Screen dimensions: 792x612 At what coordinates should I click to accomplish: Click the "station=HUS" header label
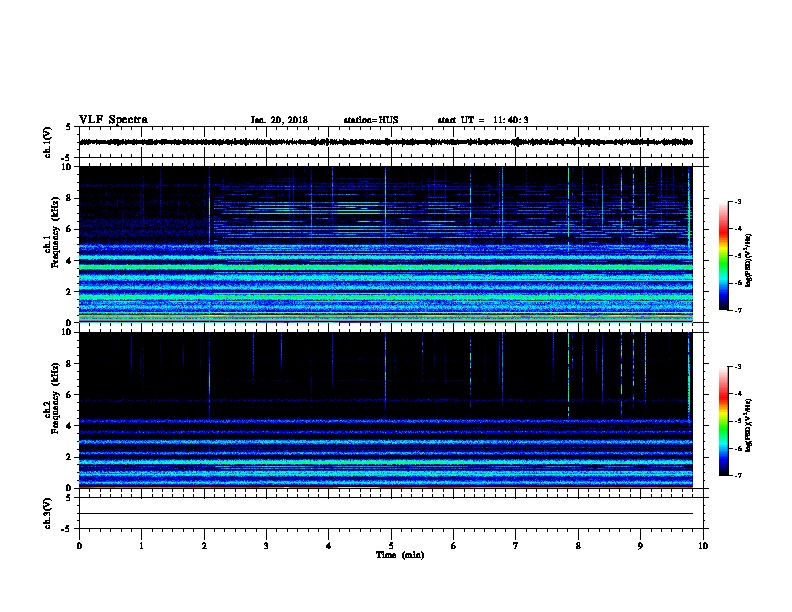coord(371,120)
